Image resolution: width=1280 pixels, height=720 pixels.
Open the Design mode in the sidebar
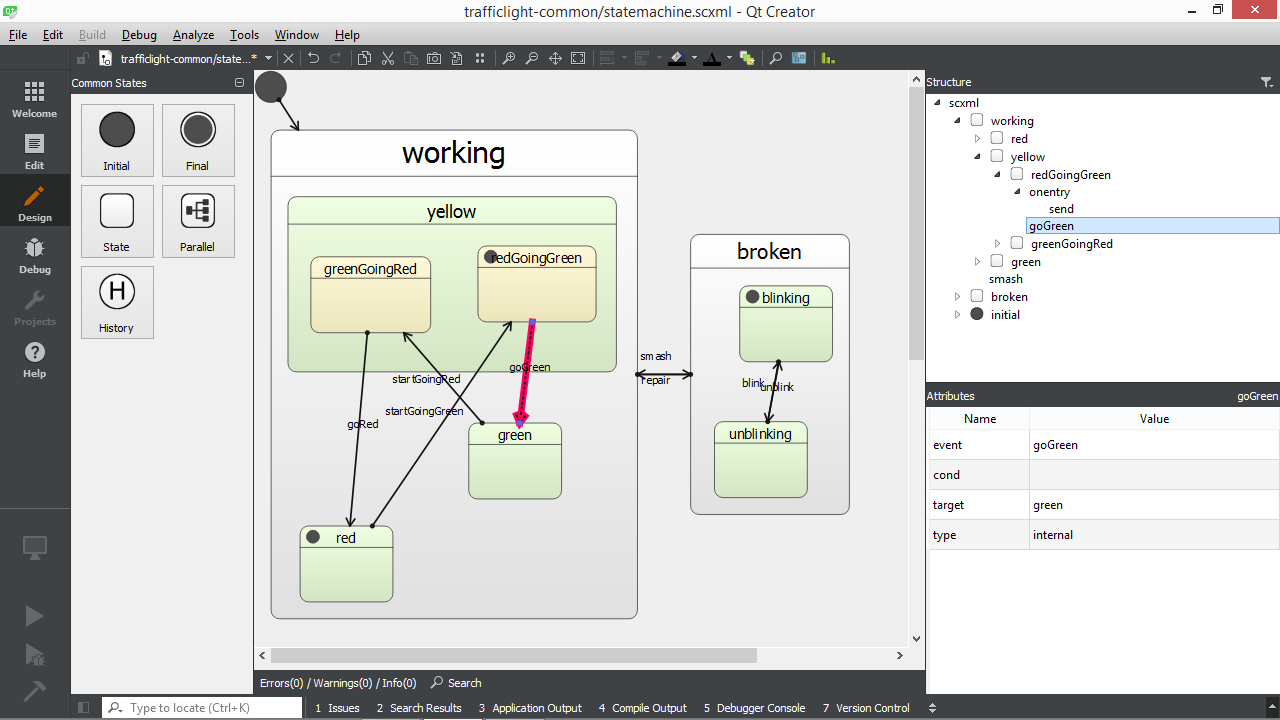(35, 203)
